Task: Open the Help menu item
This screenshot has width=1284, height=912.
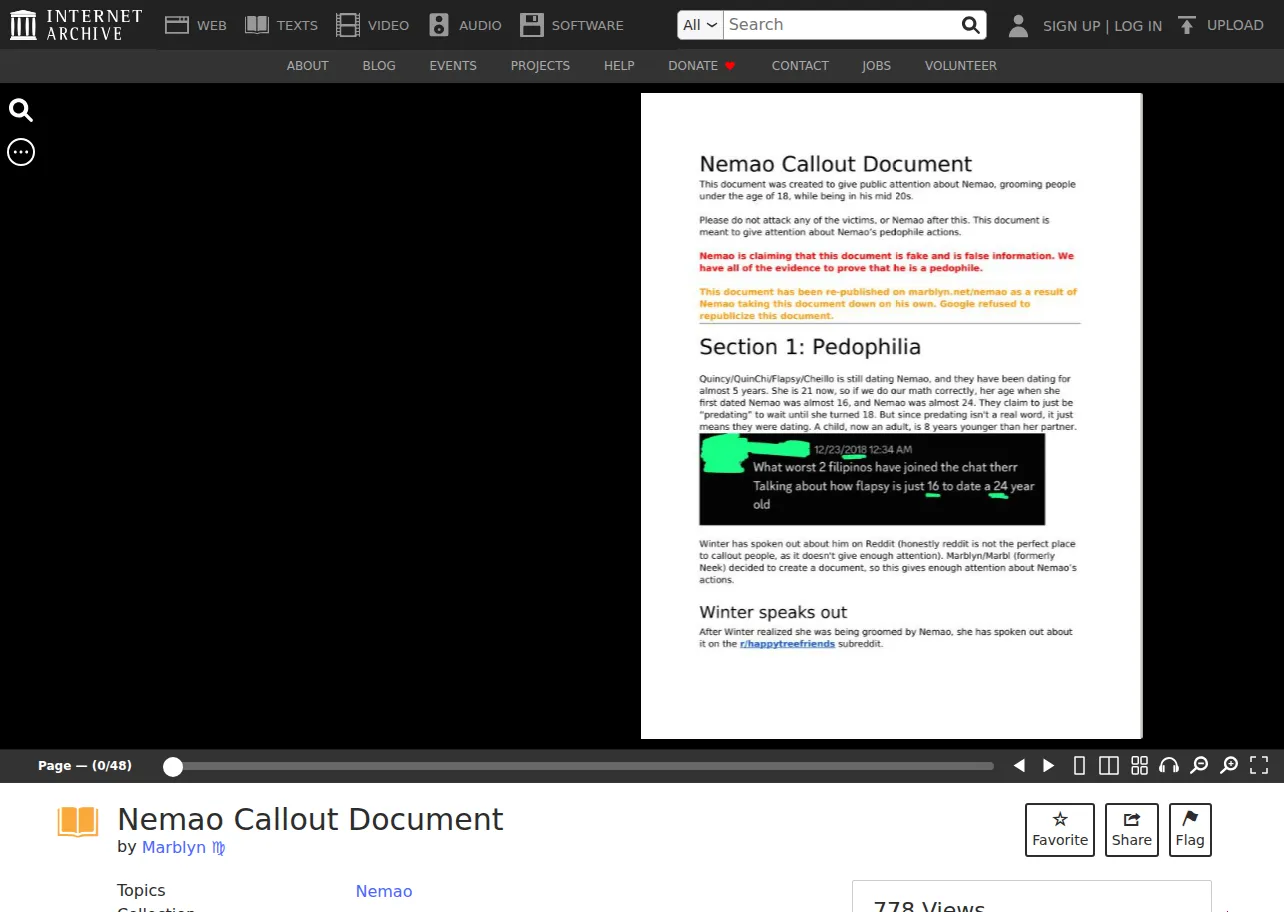Action: pyautogui.click(x=619, y=66)
